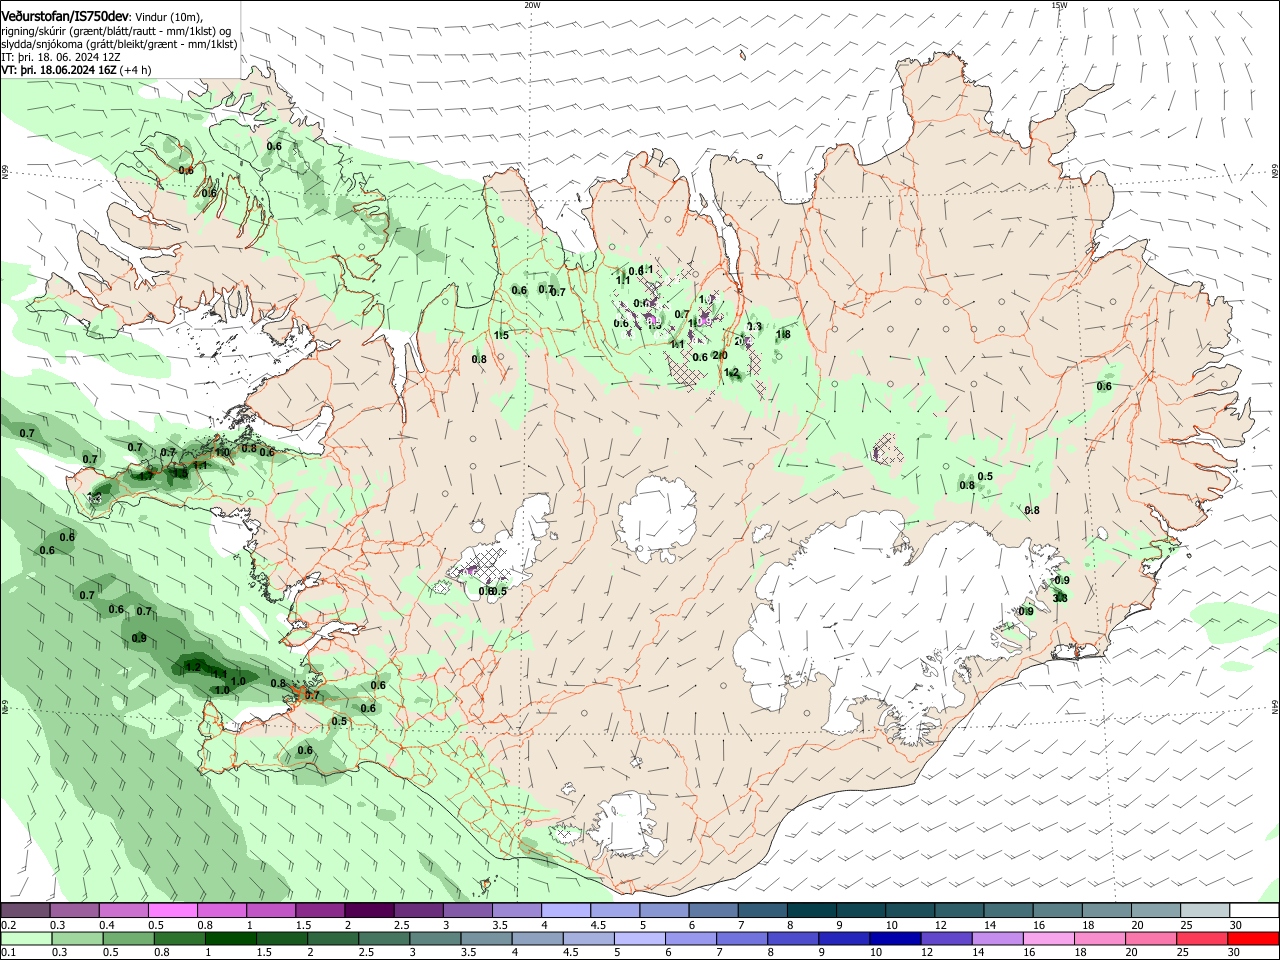Pick the snow scale swatch between 2 and 2.5
Screen dimensions: 1280x960
coord(368,911)
